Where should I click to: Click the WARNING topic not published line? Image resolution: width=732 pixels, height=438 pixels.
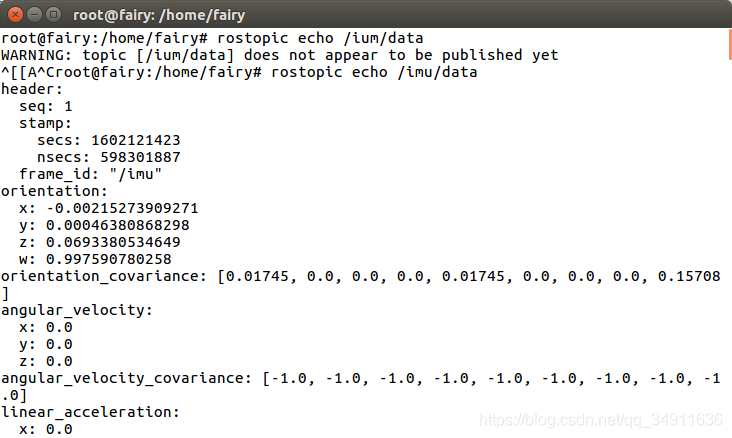click(x=280, y=55)
